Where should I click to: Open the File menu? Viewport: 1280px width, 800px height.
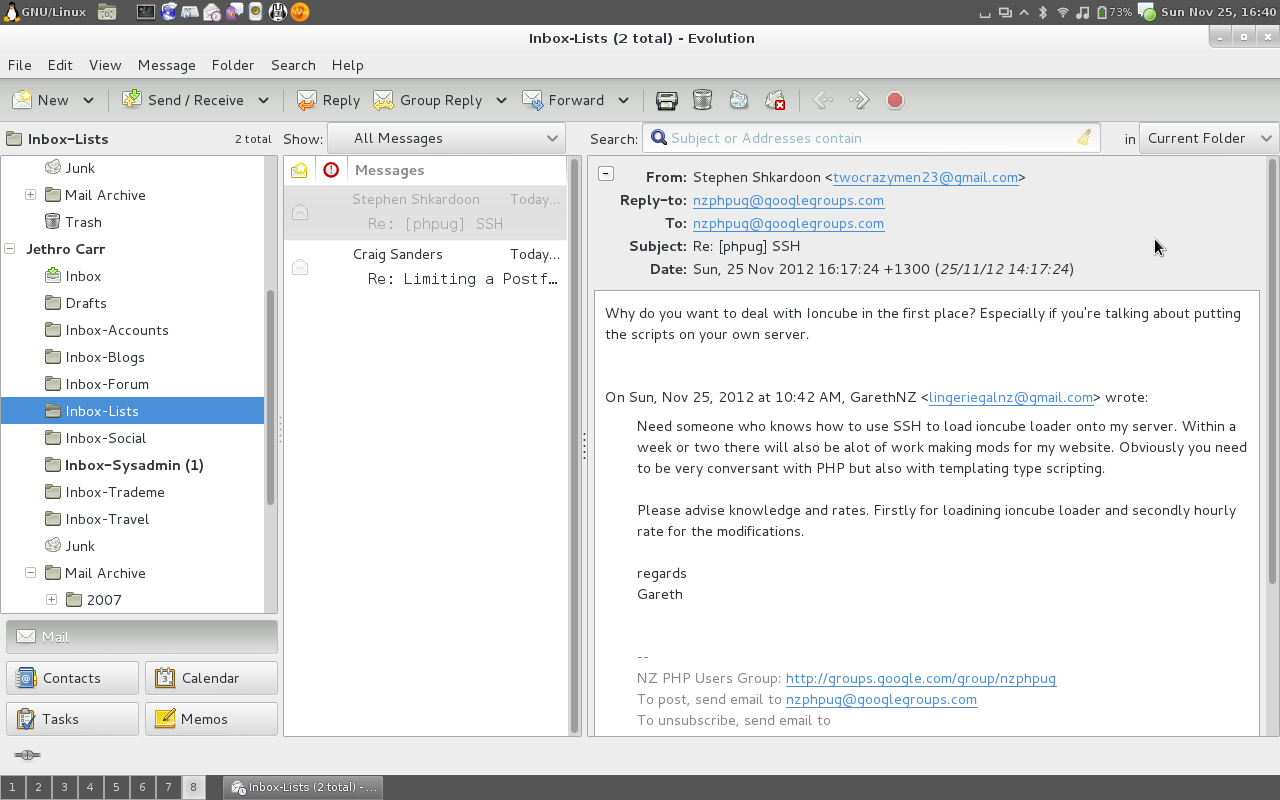(x=20, y=65)
